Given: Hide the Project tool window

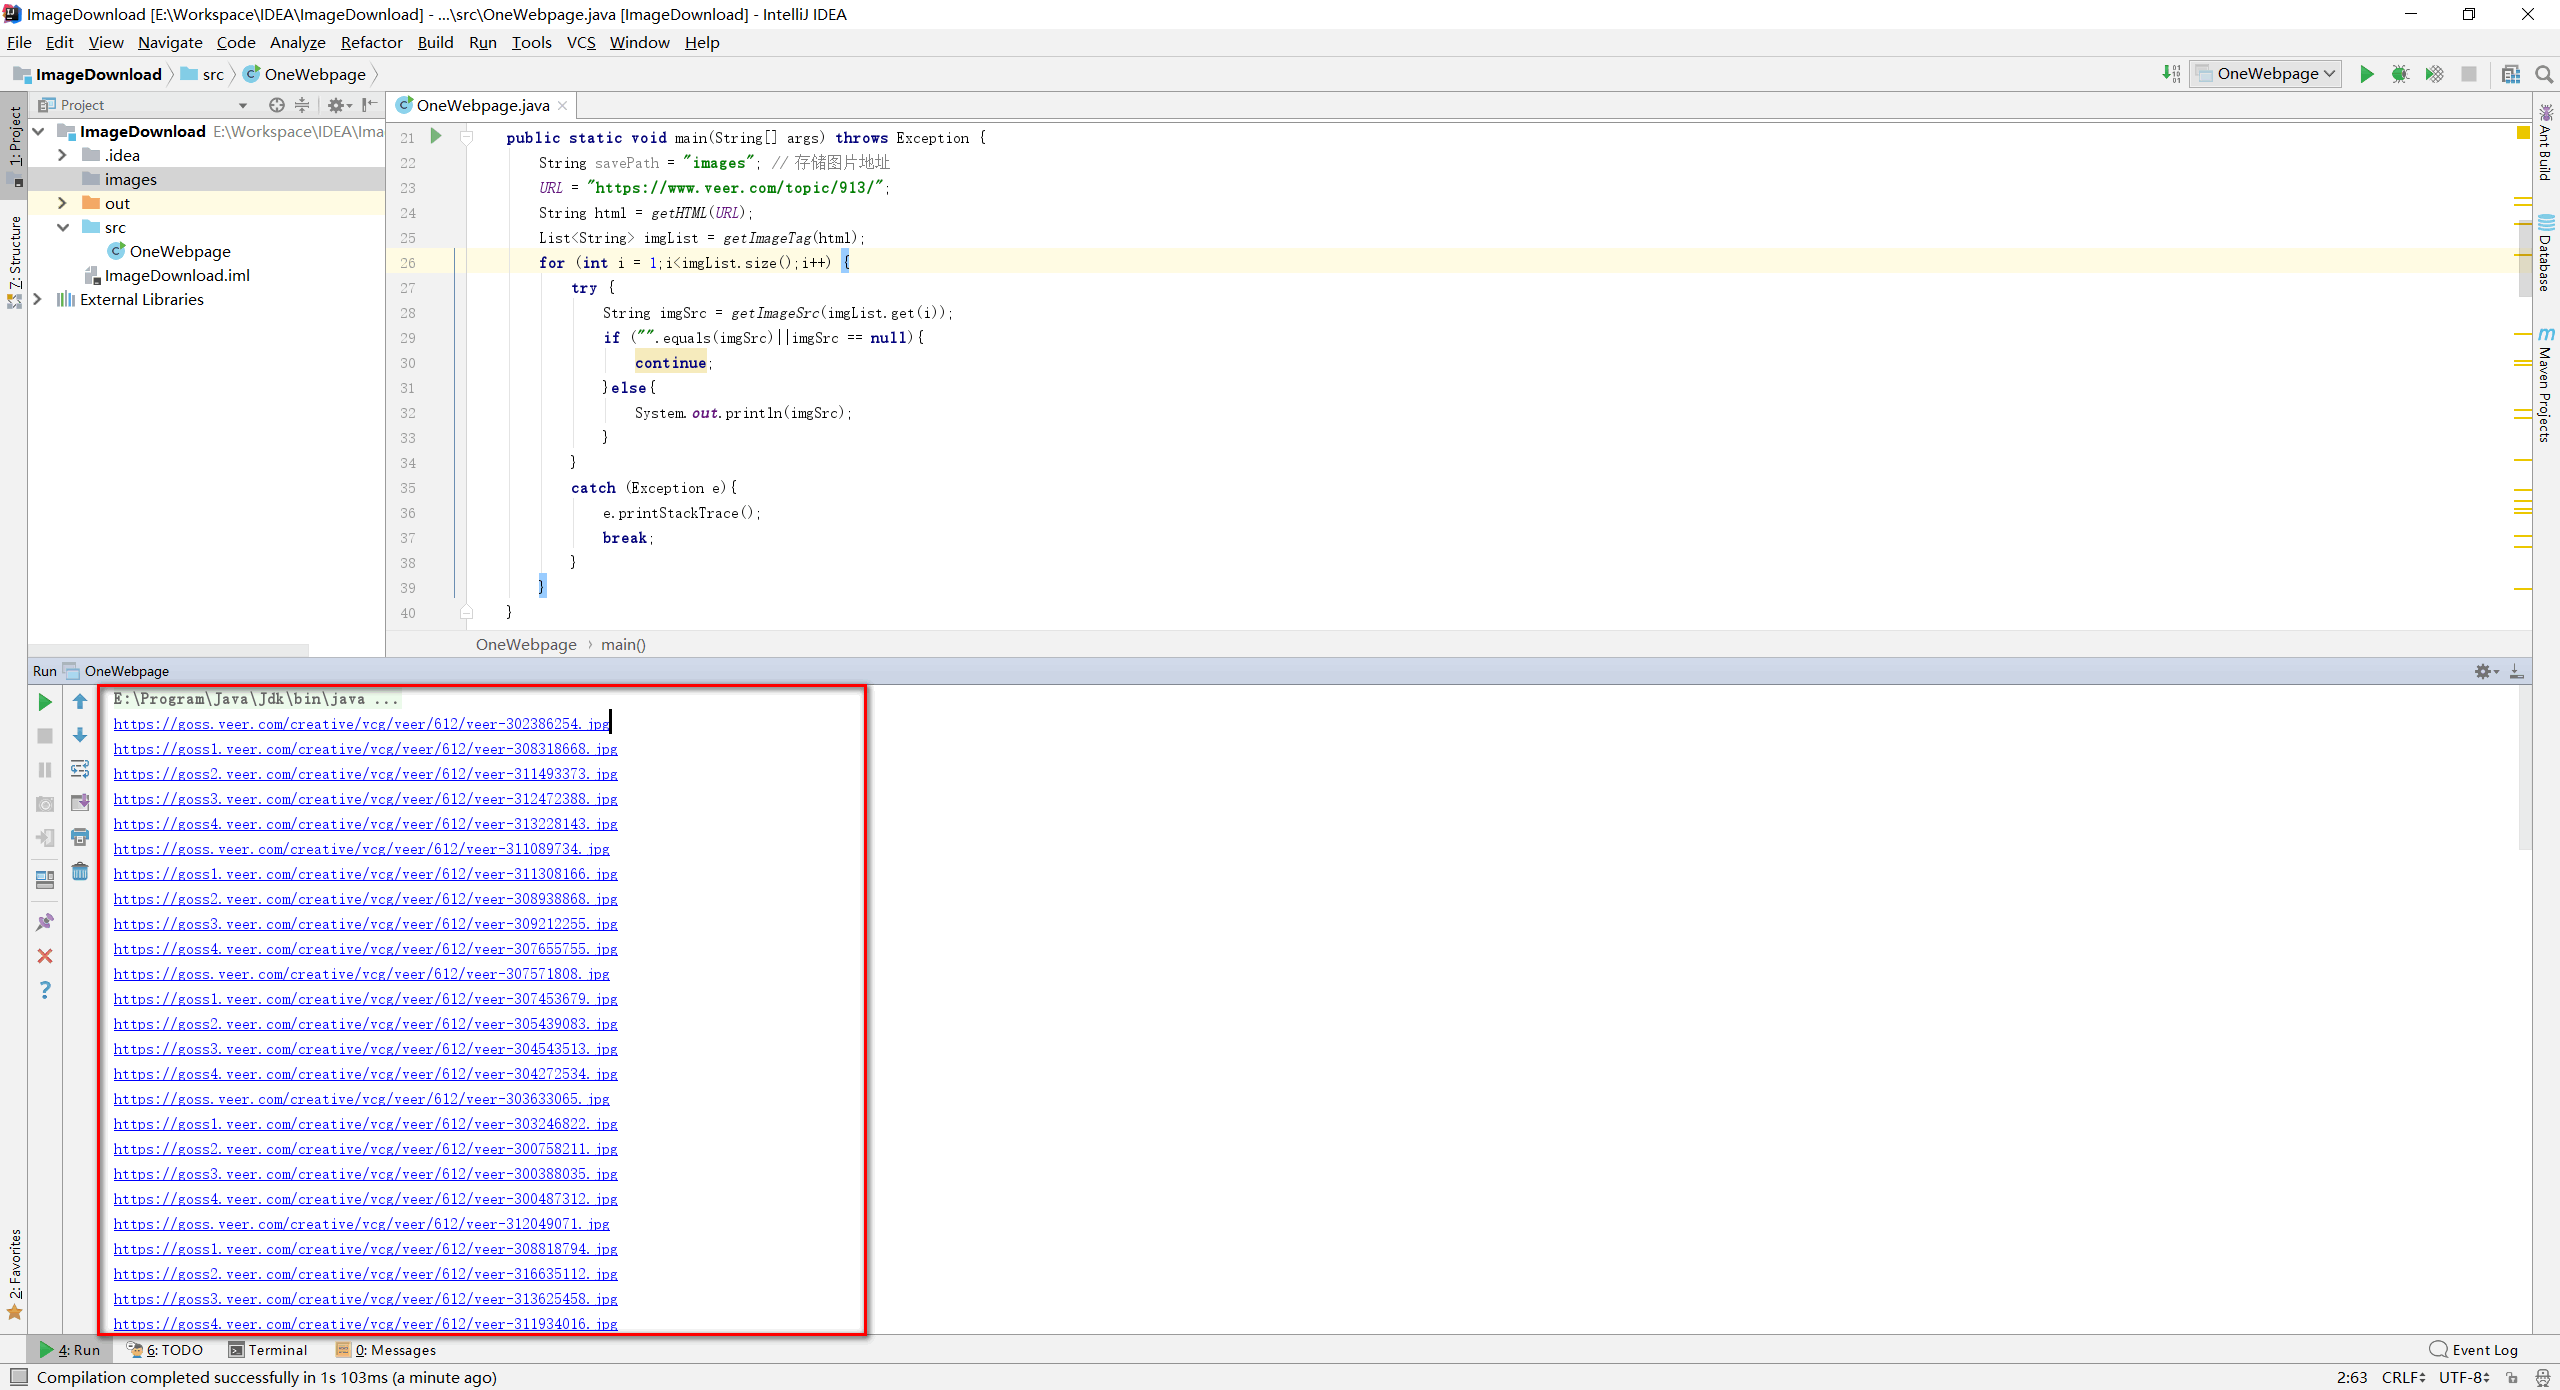Looking at the screenshot, I should pyautogui.click(x=369, y=105).
